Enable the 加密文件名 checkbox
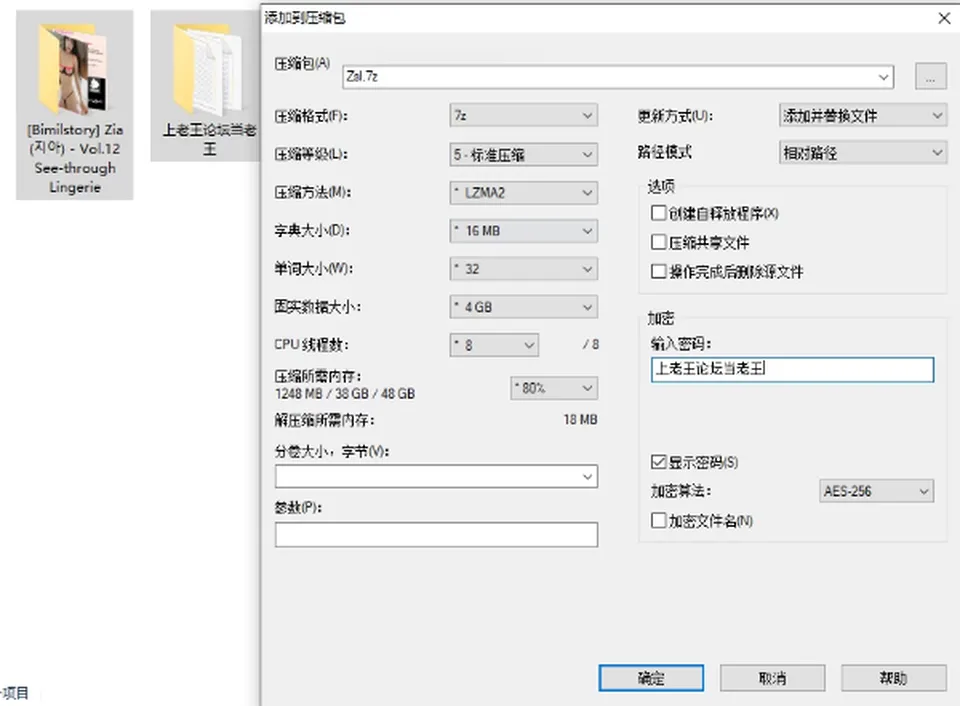 (659, 520)
